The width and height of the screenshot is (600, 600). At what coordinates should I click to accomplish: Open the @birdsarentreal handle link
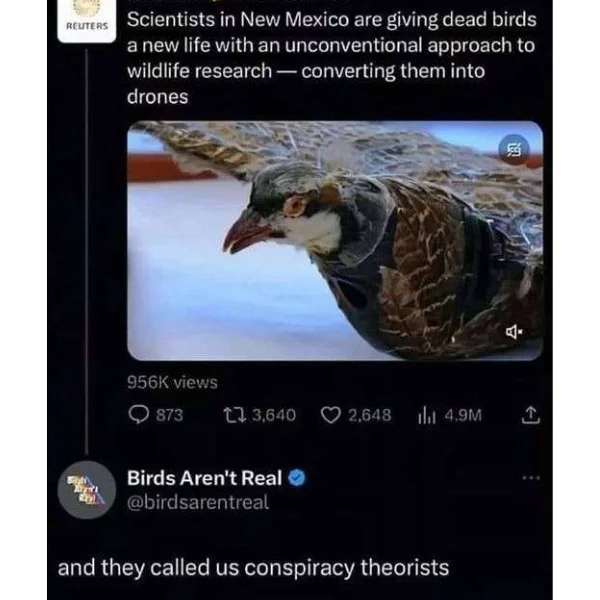[198, 502]
